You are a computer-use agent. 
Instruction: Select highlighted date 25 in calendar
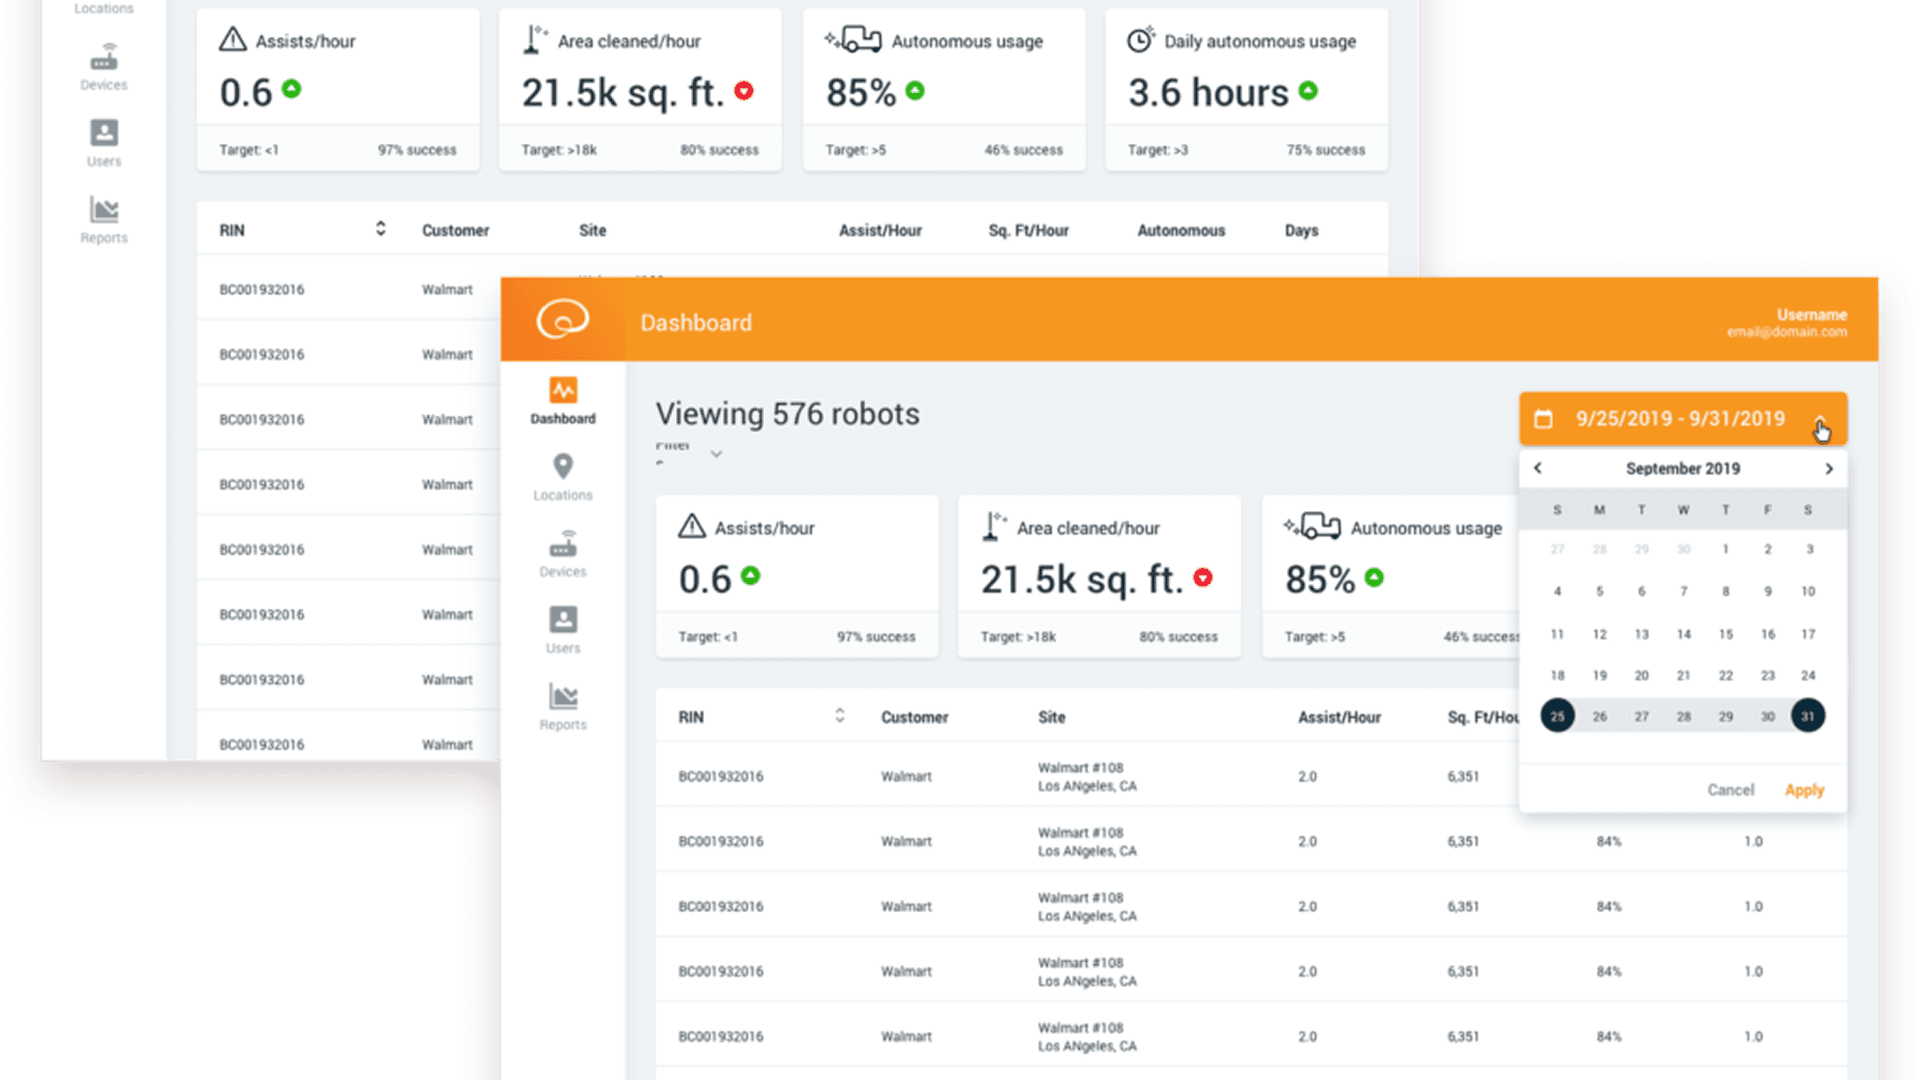pos(1557,716)
